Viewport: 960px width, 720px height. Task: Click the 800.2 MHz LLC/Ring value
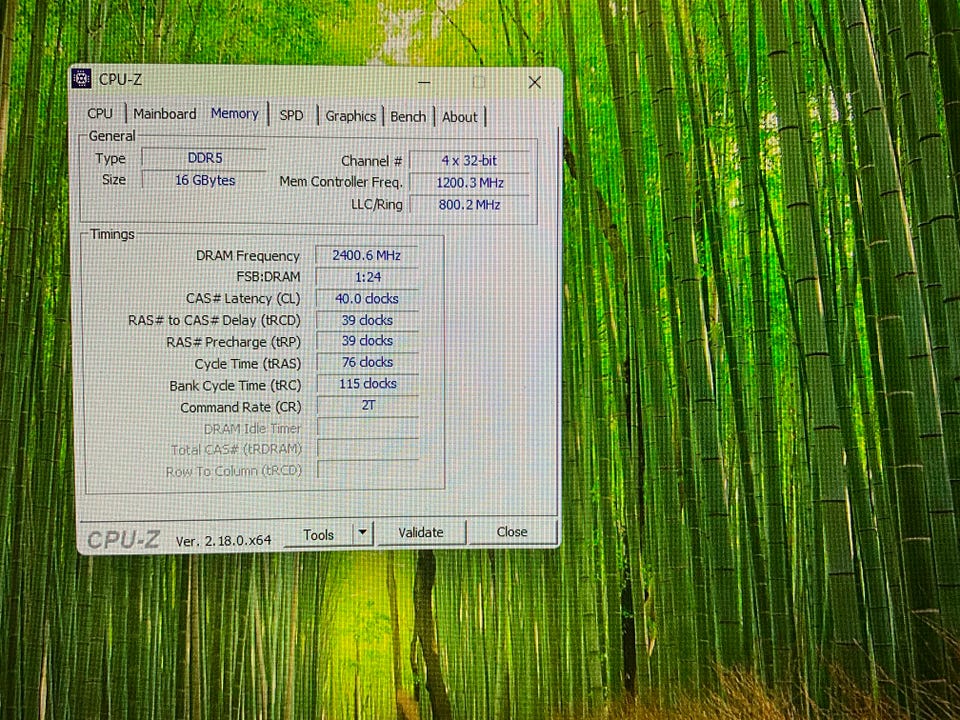coord(470,204)
